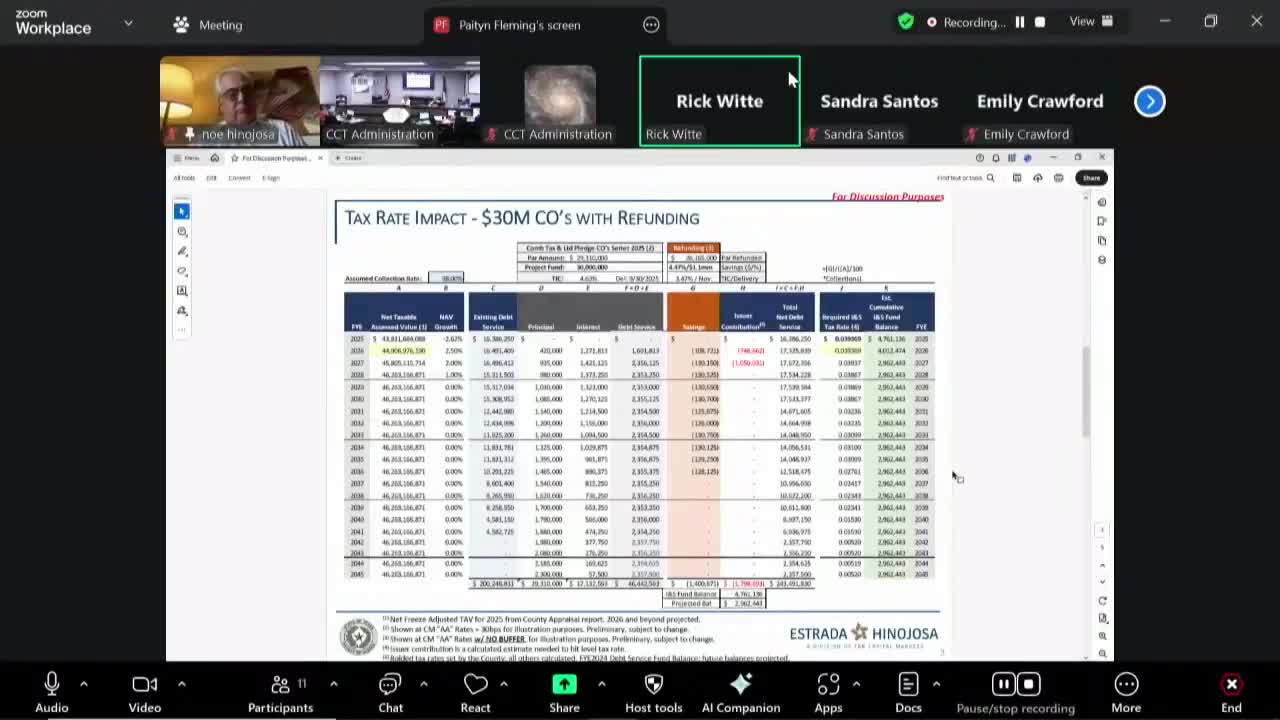Image resolution: width=1280 pixels, height=720 pixels.
Task: Switch to the Meeting tab
Action: [x=208, y=25]
